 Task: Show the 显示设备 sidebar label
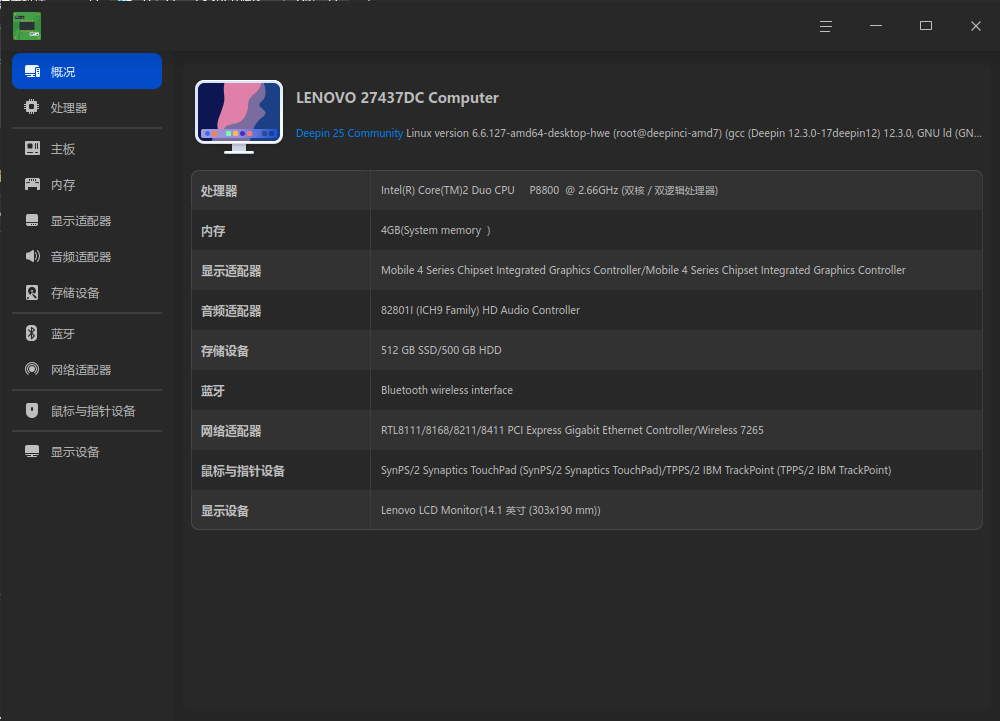(x=75, y=452)
